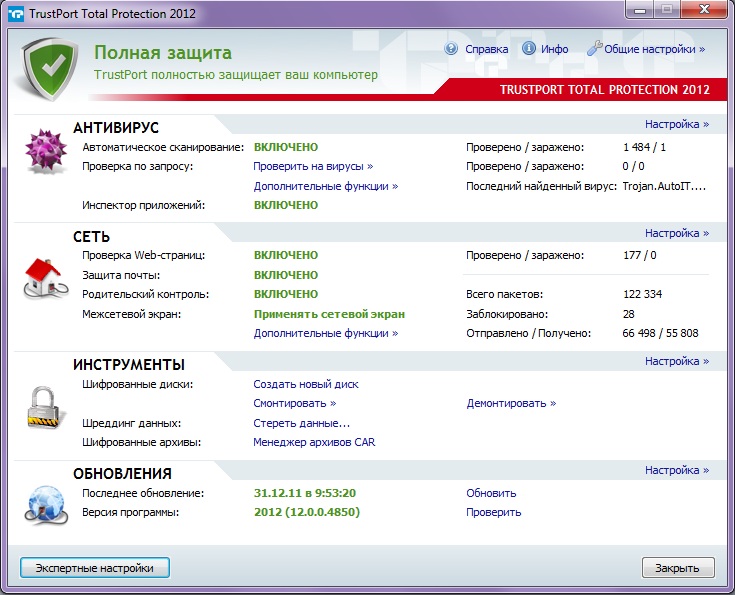Click web scanned value 177 / 0
The height and width of the screenshot is (595, 735).
pos(640,255)
